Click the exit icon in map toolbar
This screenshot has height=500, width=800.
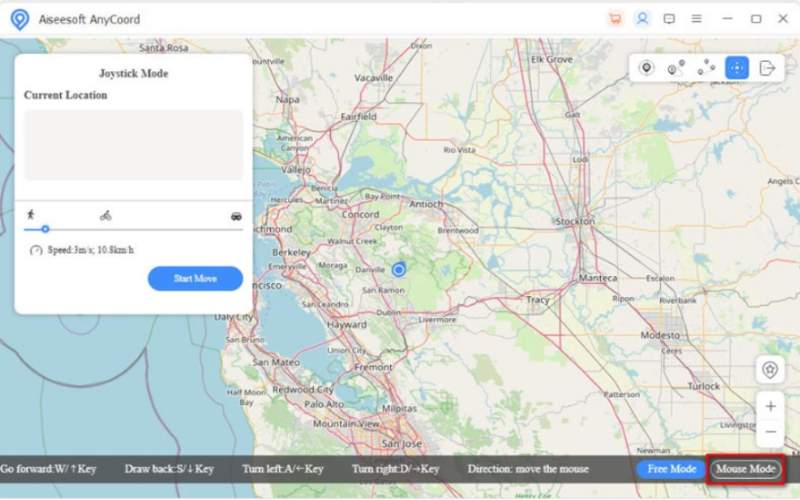click(767, 68)
